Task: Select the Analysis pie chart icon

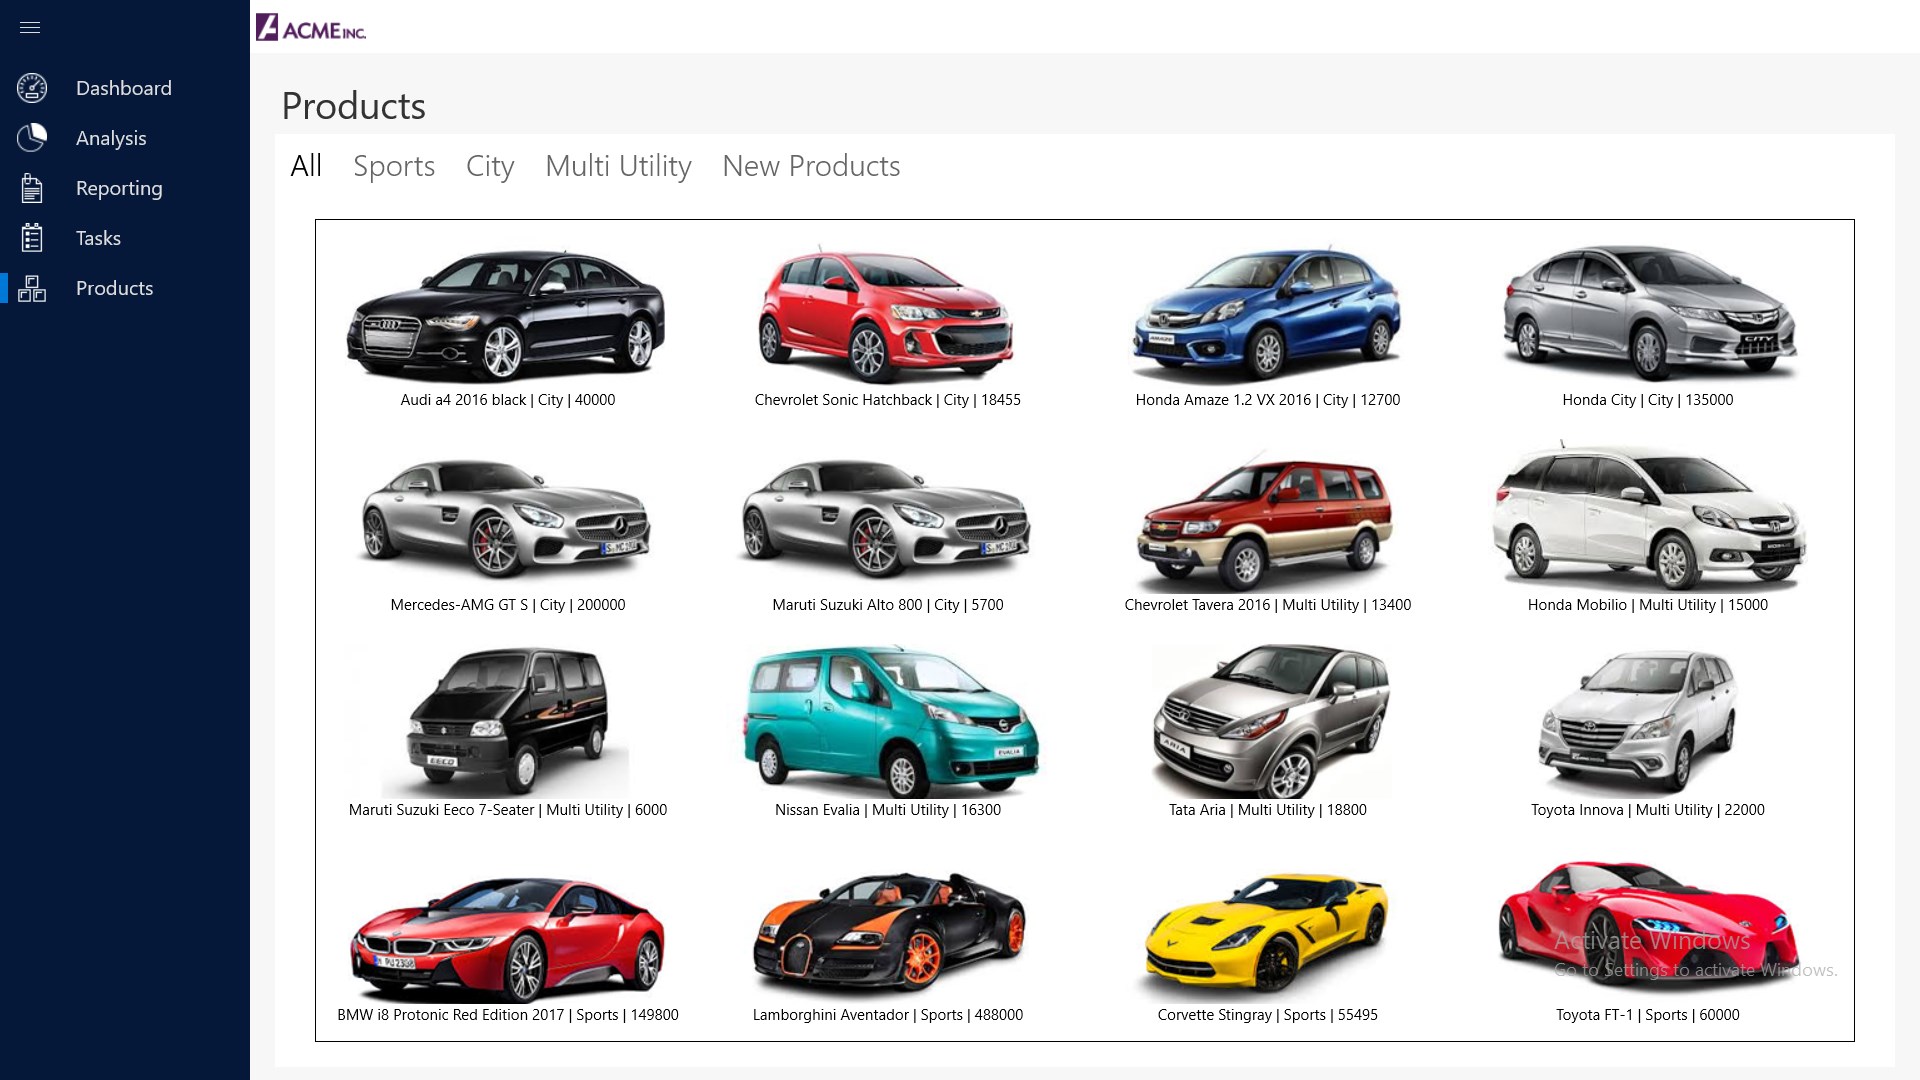Action: (32, 138)
